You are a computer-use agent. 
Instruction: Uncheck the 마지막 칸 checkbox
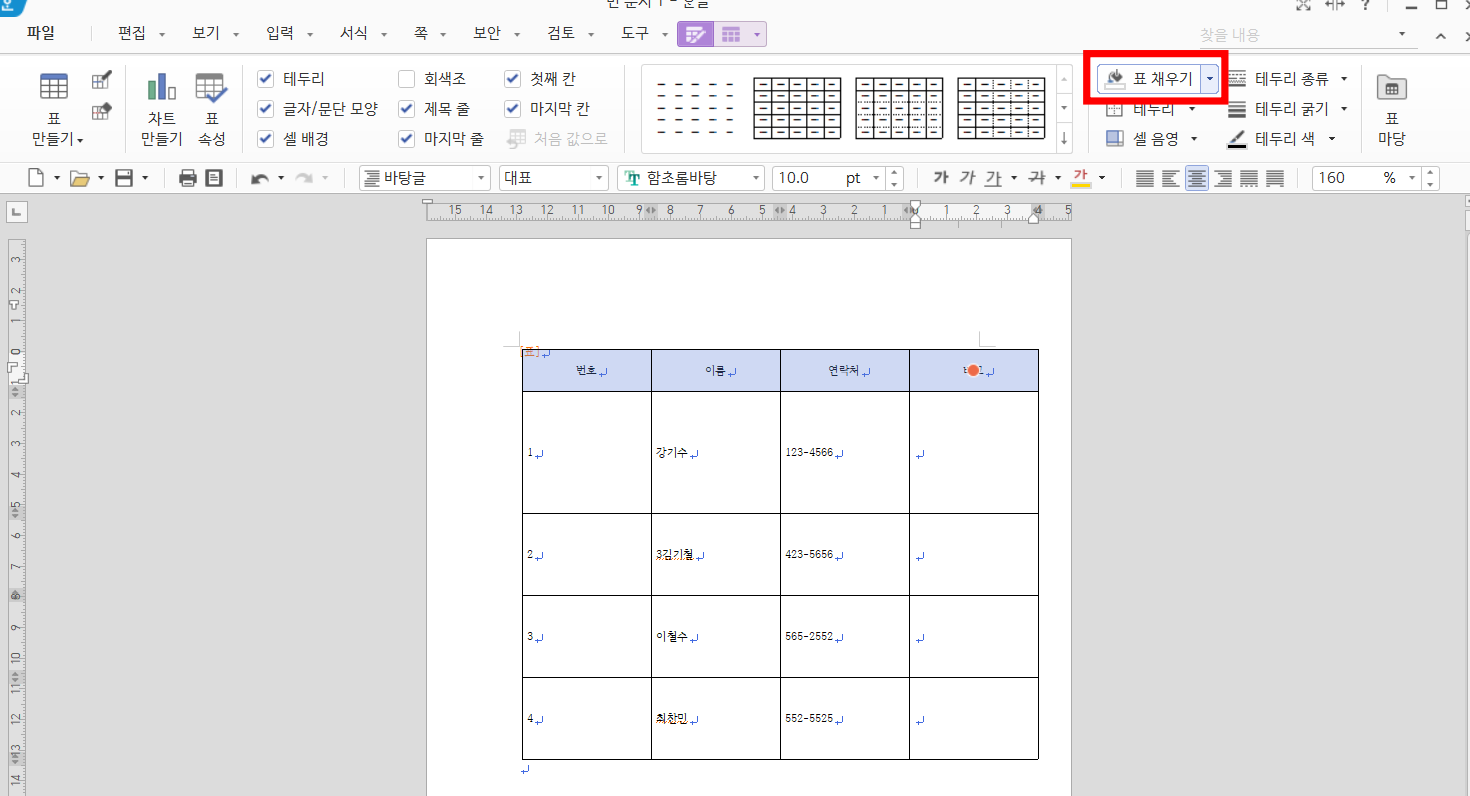point(512,109)
